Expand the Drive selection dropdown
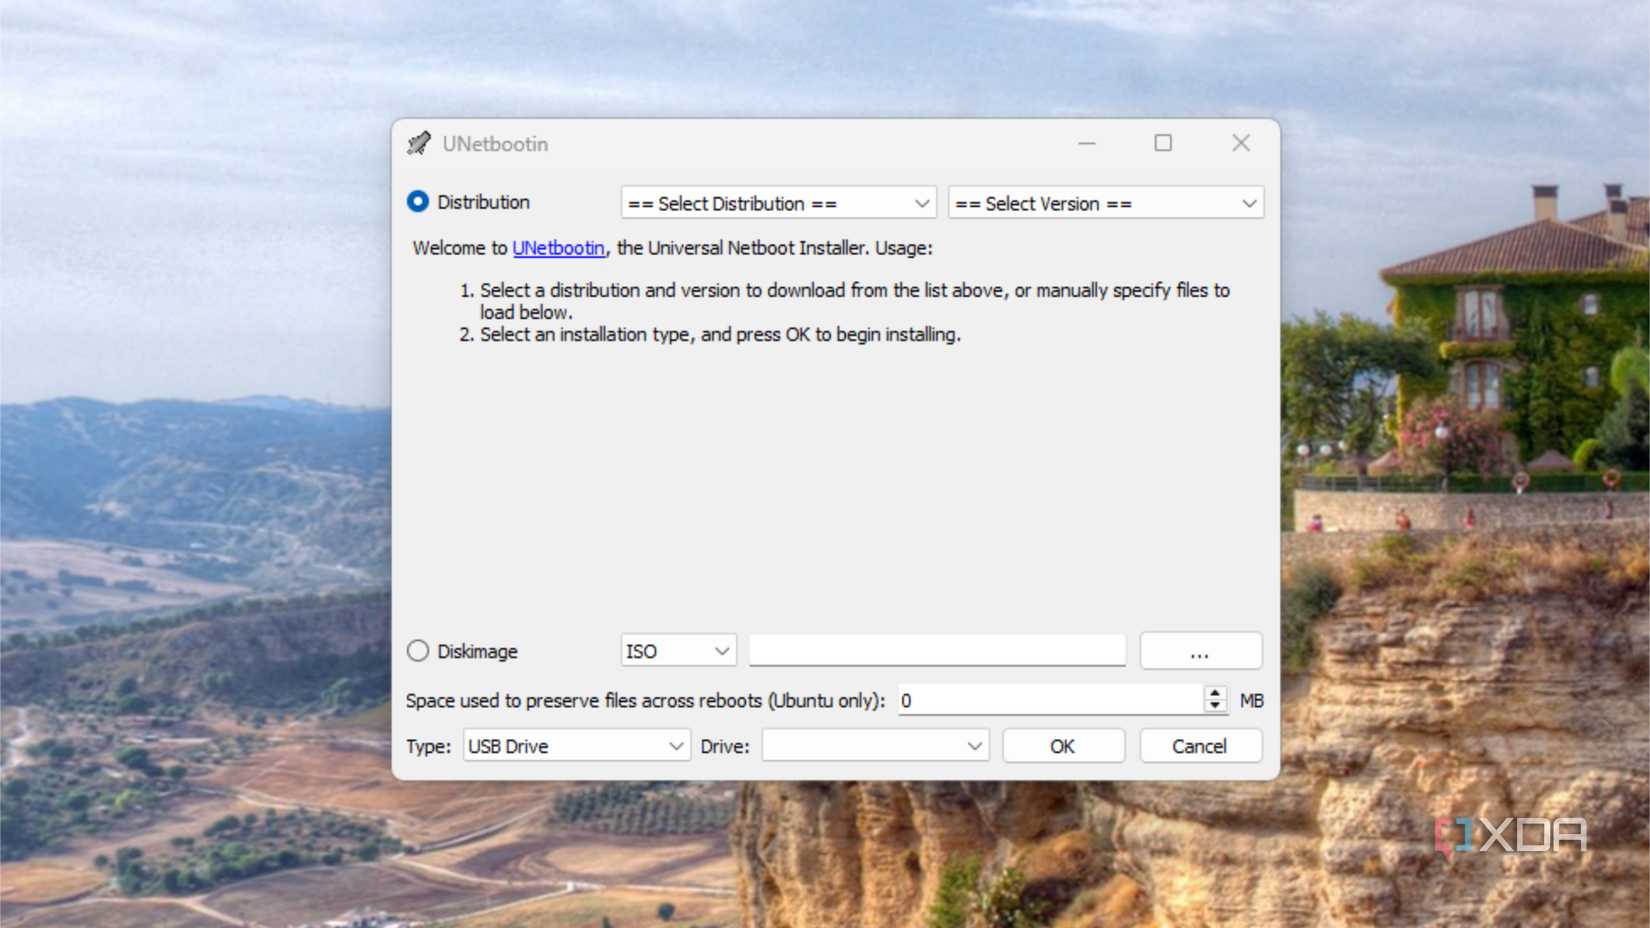Viewport: 1650px width, 928px height. (x=875, y=746)
